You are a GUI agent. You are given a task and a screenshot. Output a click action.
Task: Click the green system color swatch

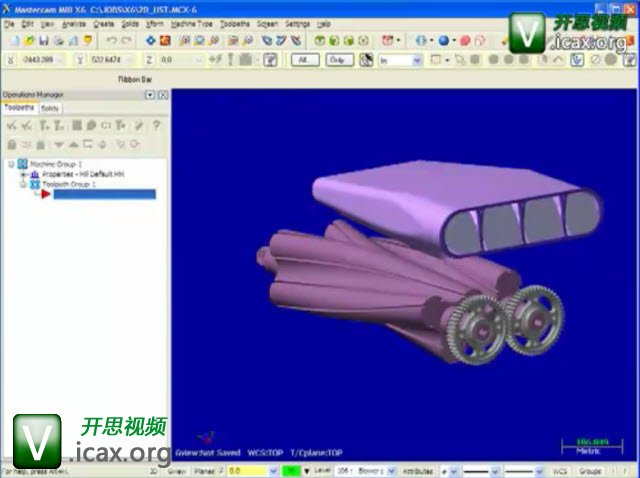(291, 471)
